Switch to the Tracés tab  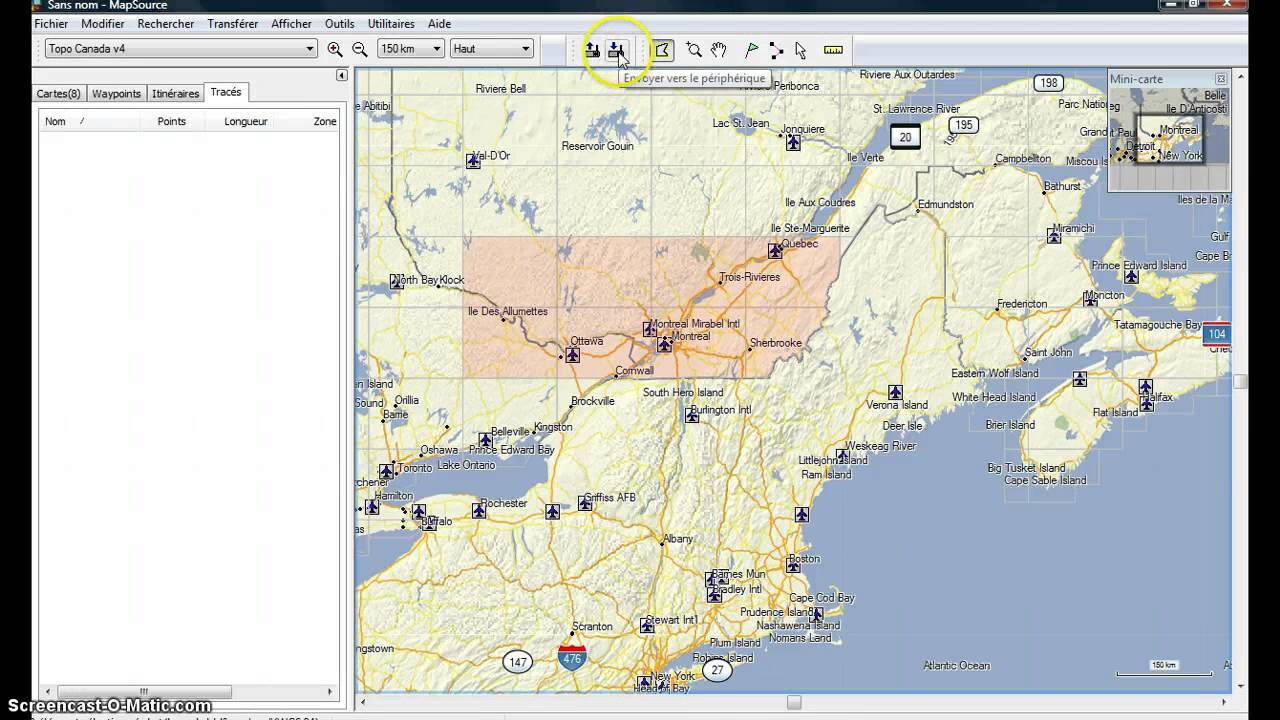click(x=226, y=92)
